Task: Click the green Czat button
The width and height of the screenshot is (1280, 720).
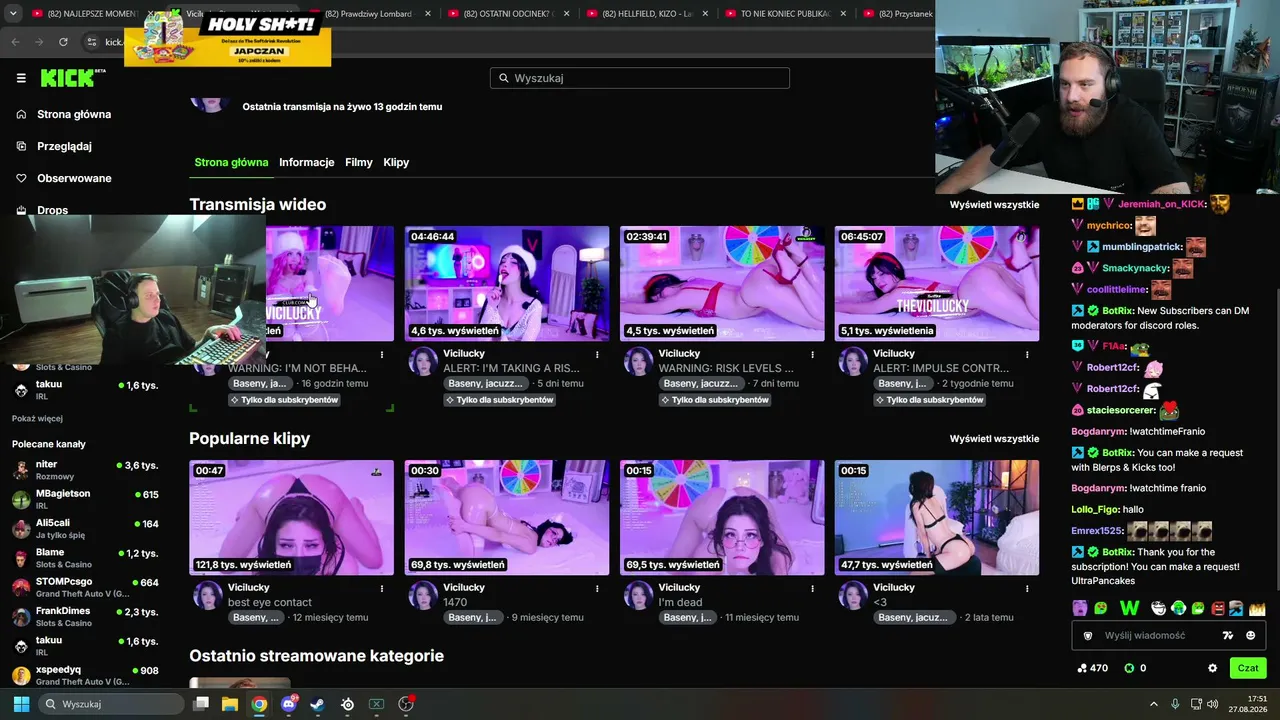Action: pos(1248,668)
